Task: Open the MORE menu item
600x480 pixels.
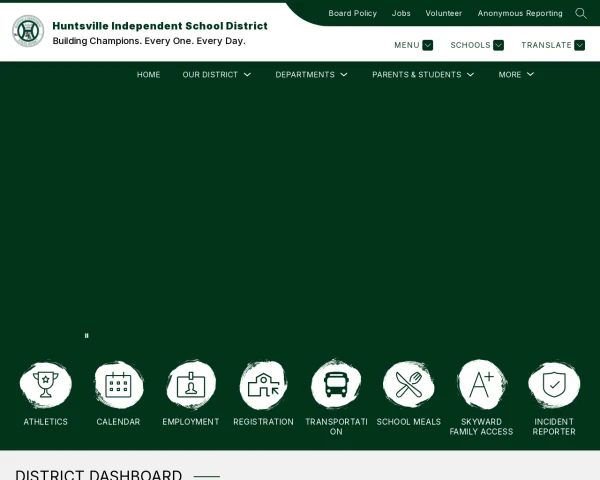Action: (510, 75)
